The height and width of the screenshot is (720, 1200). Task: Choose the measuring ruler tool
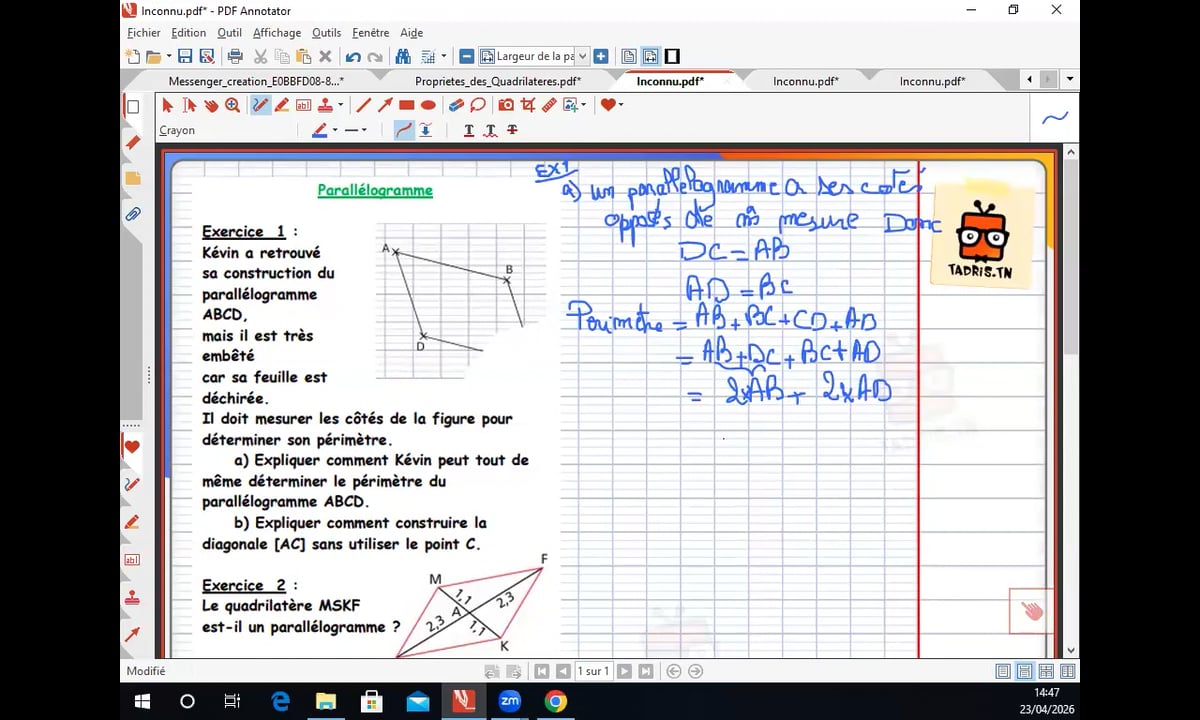[x=549, y=105]
